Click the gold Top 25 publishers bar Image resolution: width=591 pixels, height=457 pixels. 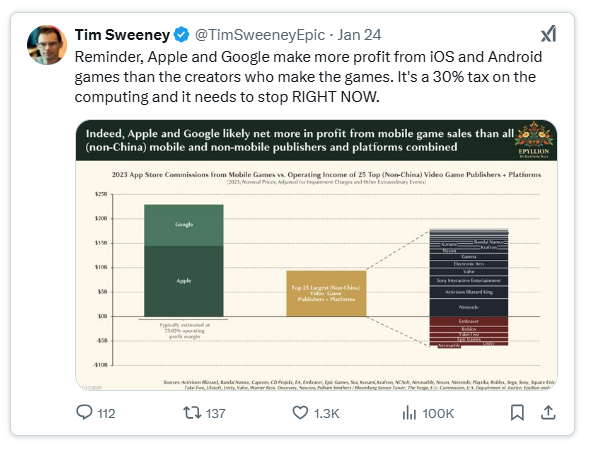click(x=326, y=293)
